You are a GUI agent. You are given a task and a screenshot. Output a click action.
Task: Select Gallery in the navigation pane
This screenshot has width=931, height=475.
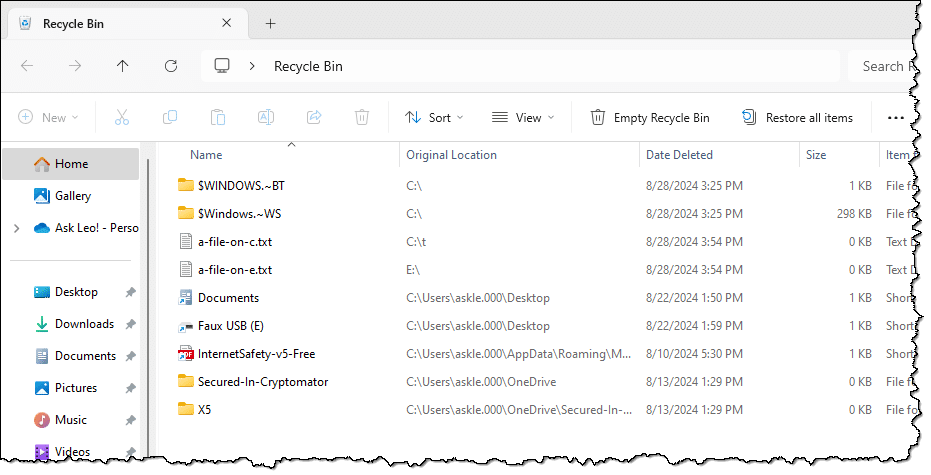[x=72, y=196]
